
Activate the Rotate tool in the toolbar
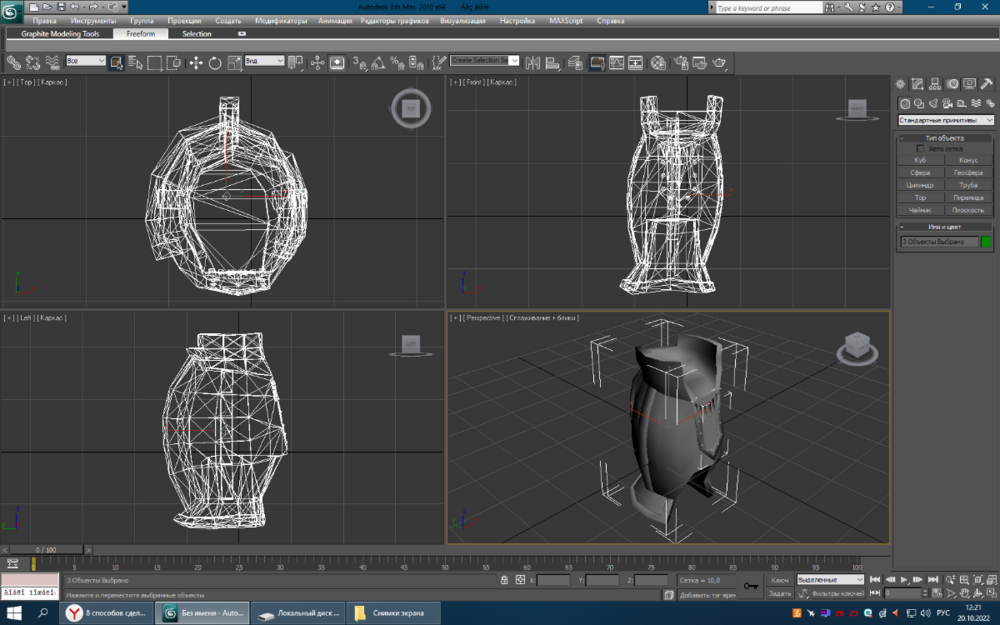pos(215,62)
